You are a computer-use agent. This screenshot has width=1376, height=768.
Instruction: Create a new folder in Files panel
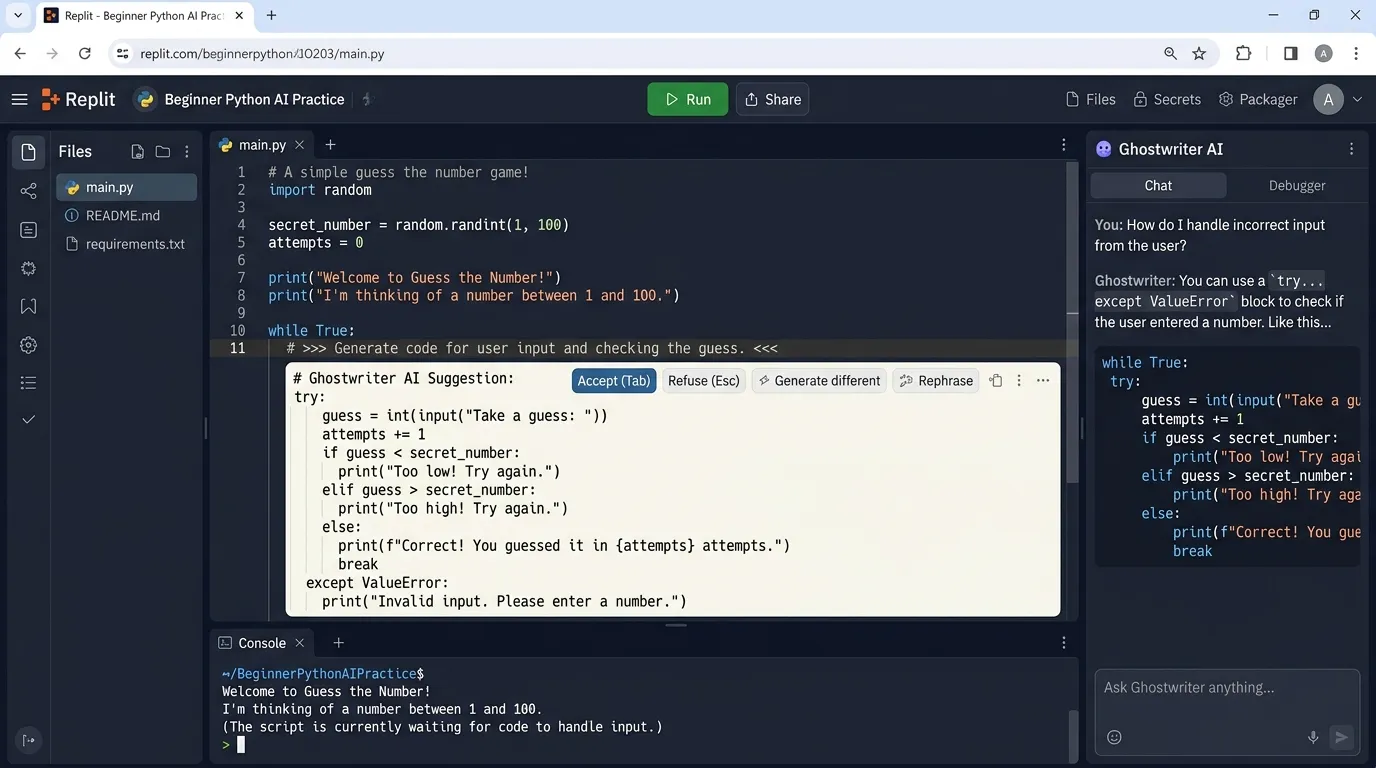(x=163, y=152)
